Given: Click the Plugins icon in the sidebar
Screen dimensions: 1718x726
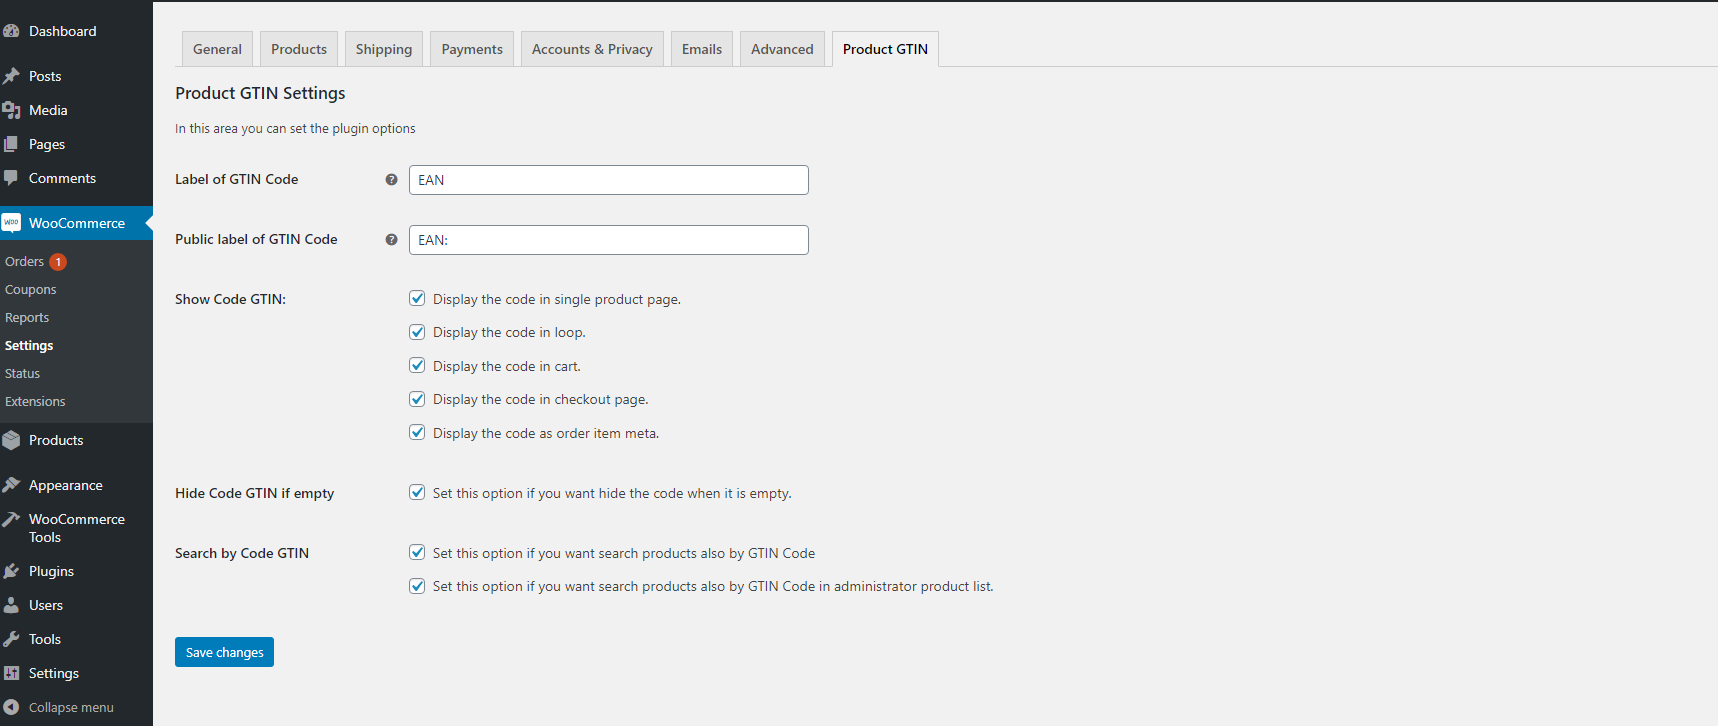Looking at the screenshot, I should [x=11, y=571].
